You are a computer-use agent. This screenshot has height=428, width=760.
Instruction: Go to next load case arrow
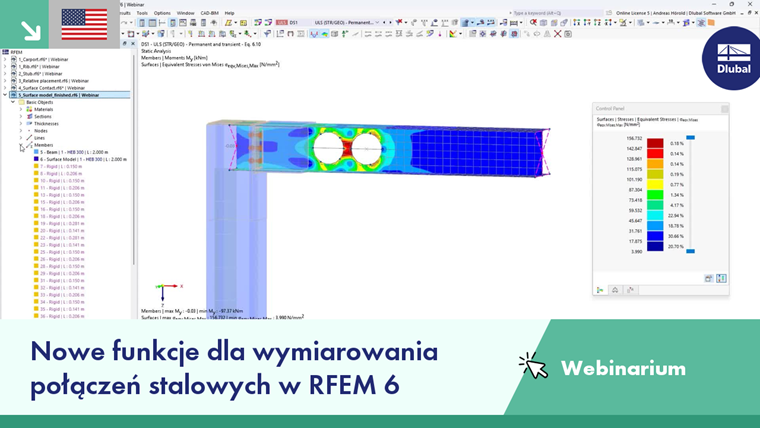click(390, 22)
